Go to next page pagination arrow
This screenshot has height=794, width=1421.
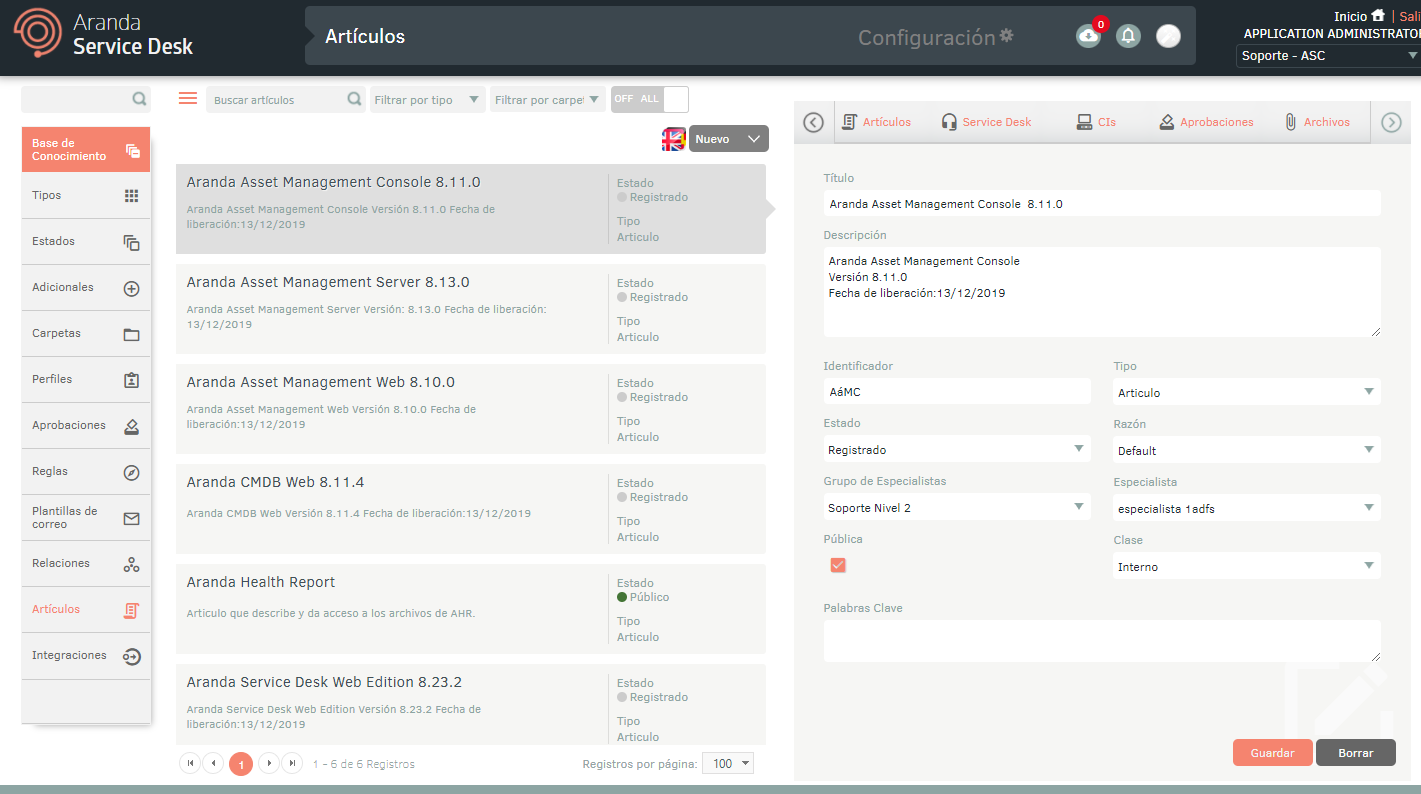pos(268,763)
